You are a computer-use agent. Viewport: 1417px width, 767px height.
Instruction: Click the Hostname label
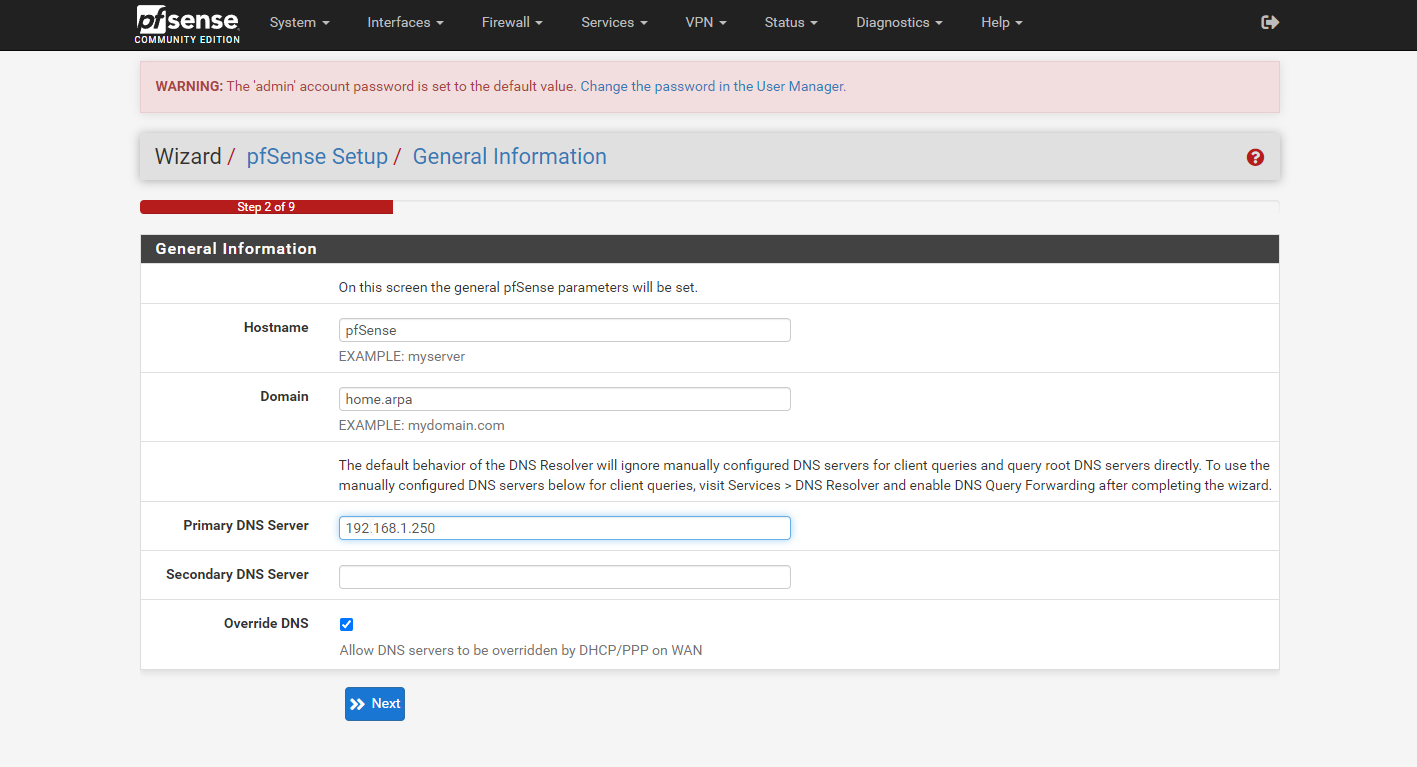(276, 327)
